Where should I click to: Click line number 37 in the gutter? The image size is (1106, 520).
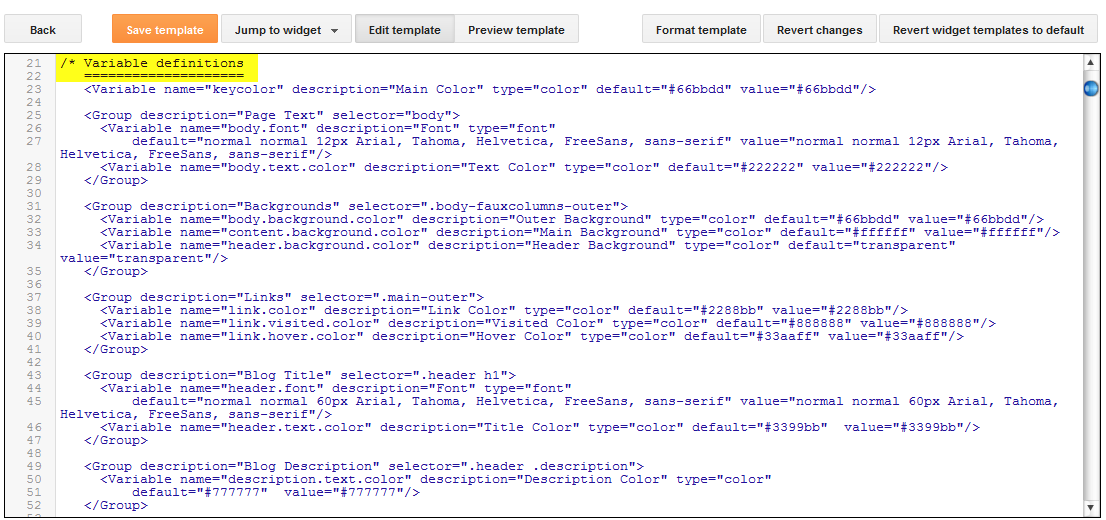pos(34,297)
